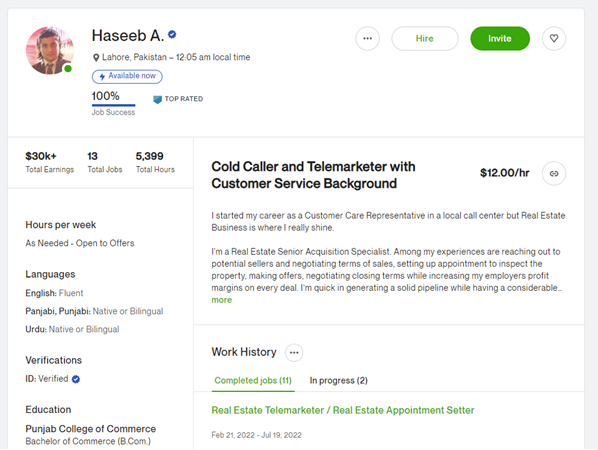Click the ID Verified checkmark icon

click(76, 379)
